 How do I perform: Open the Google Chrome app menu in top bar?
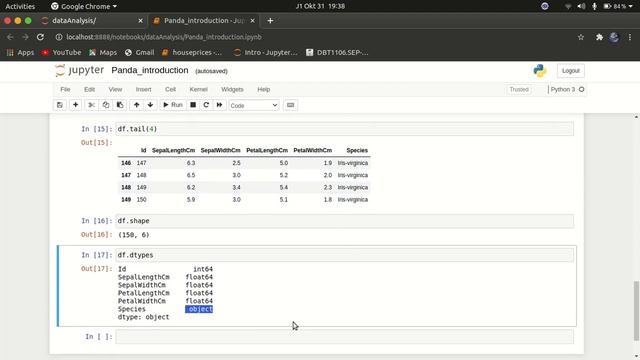pos(84,6)
